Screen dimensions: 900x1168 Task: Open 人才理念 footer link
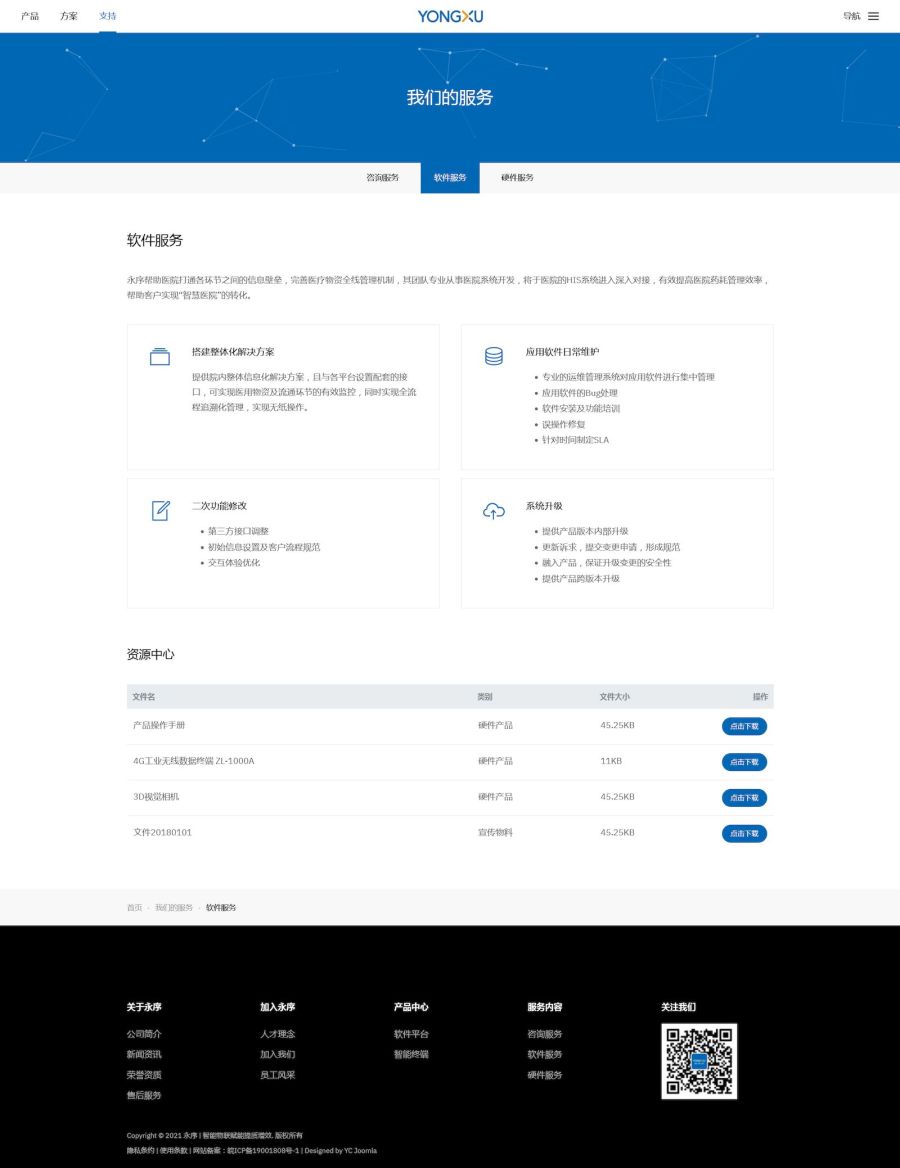(278, 1034)
